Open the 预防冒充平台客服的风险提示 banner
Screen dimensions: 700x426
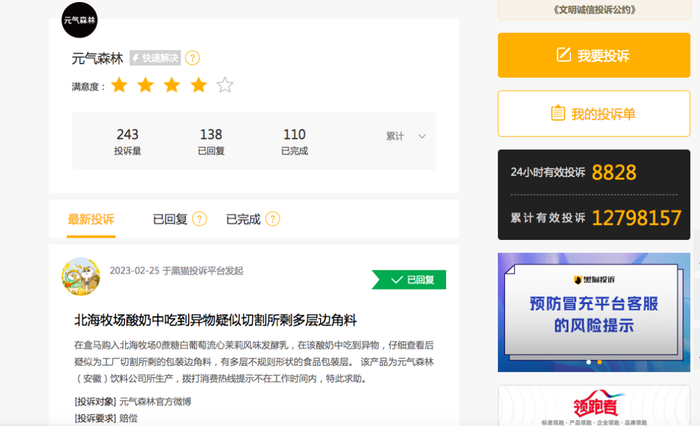pyautogui.click(x=594, y=312)
